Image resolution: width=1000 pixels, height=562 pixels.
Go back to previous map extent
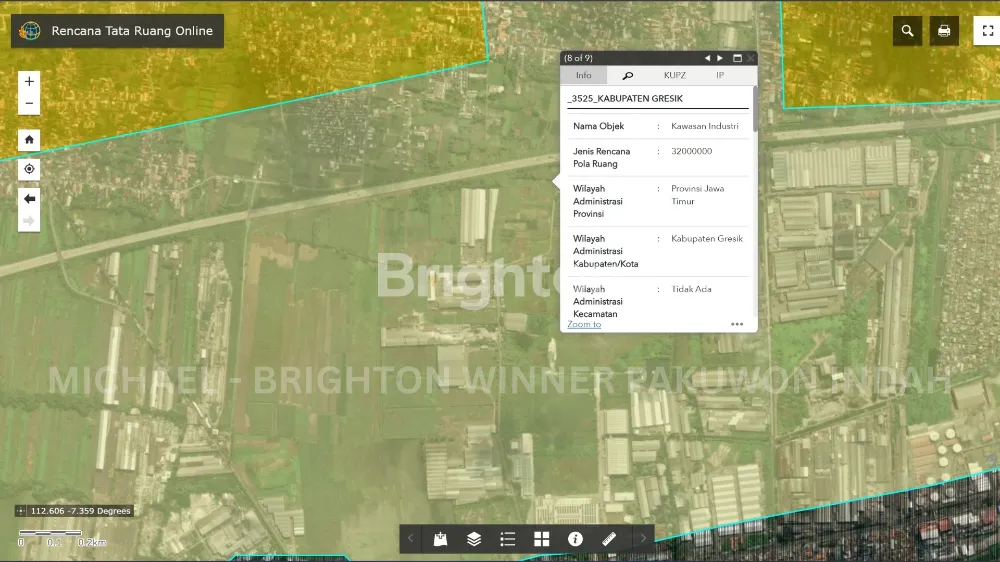(29, 199)
